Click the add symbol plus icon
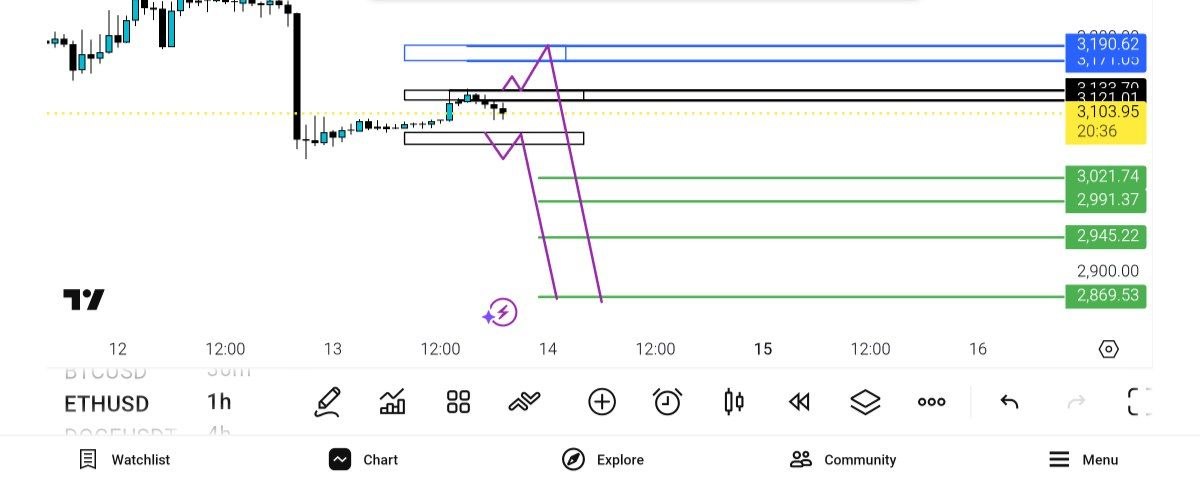 tap(602, 402)
